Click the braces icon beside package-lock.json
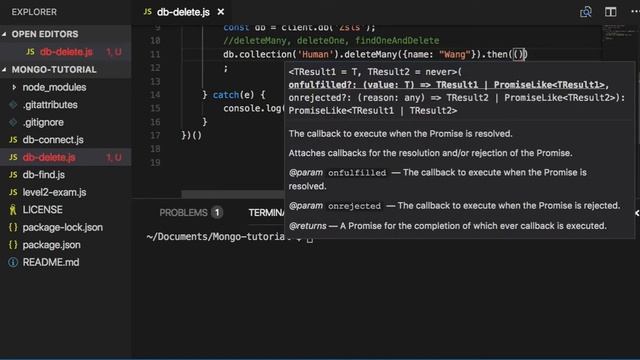The width and height of the screenshot is (640, 360). (x=13, y=227)
